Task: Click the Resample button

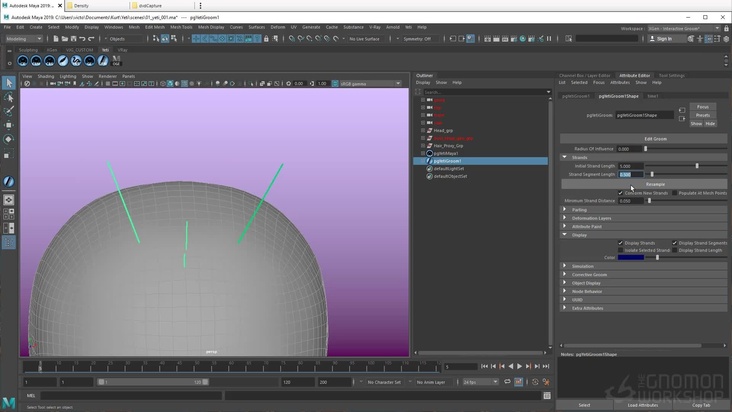Action: tap(655, 184)
